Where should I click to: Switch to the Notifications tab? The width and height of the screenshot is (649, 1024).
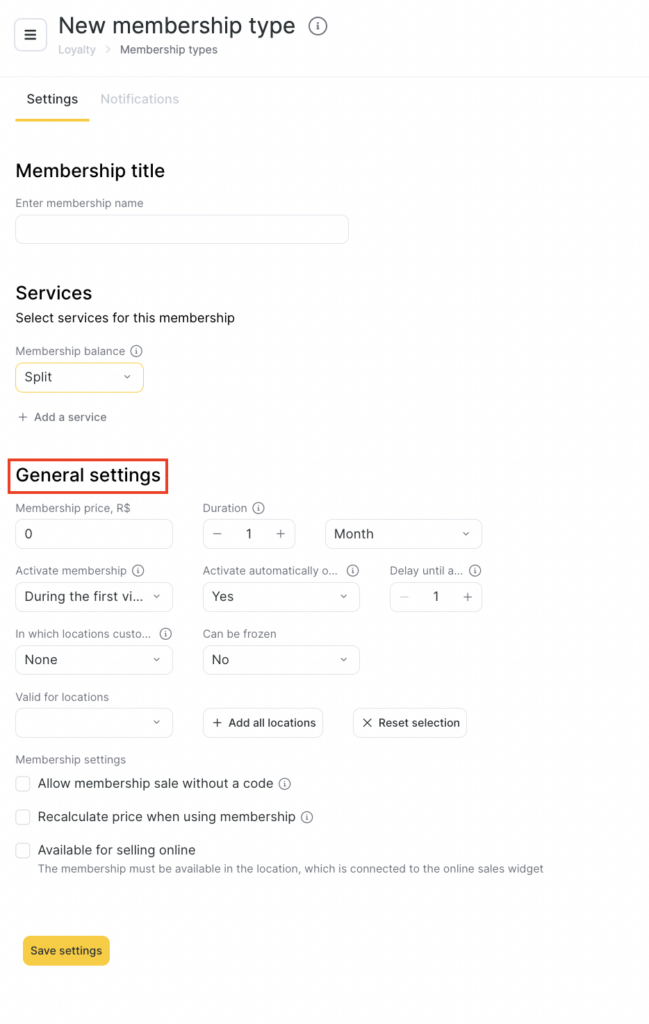140,99
